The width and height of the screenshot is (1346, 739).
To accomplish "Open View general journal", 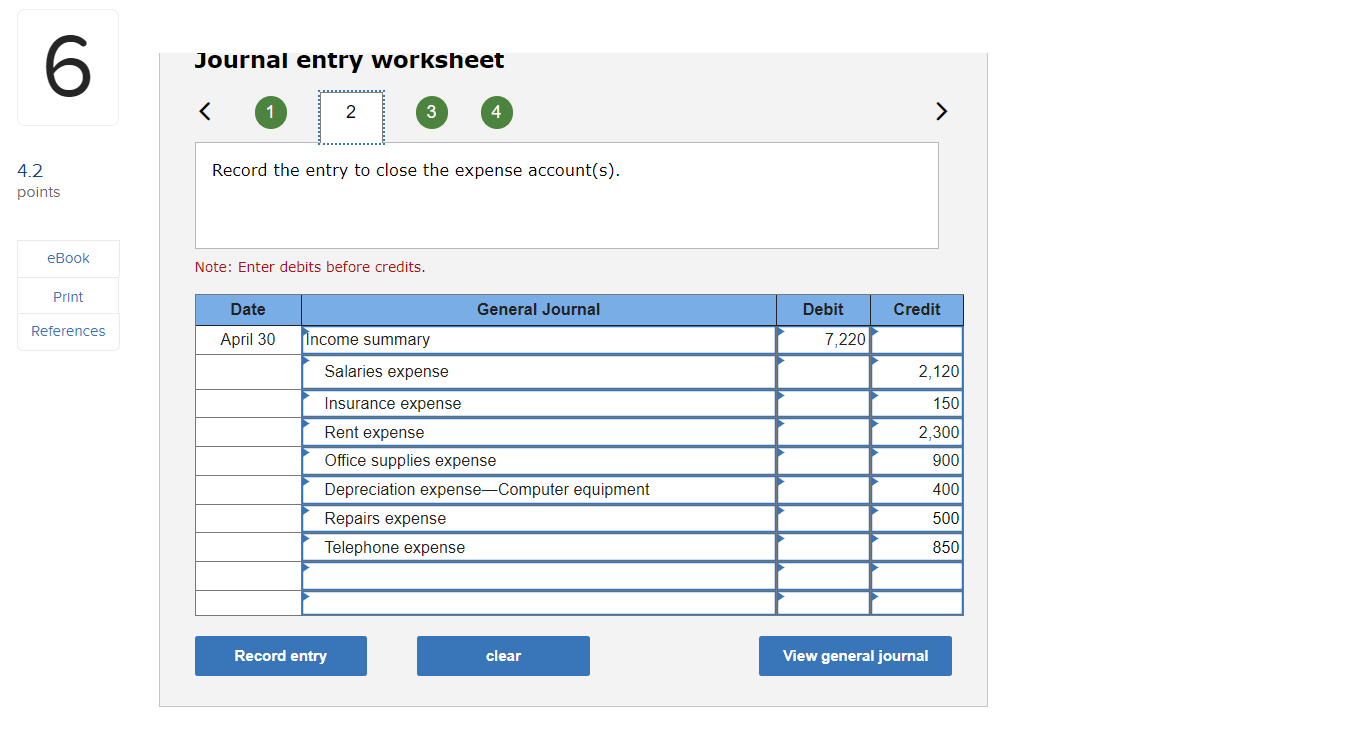I will click(x=855, y=656).
